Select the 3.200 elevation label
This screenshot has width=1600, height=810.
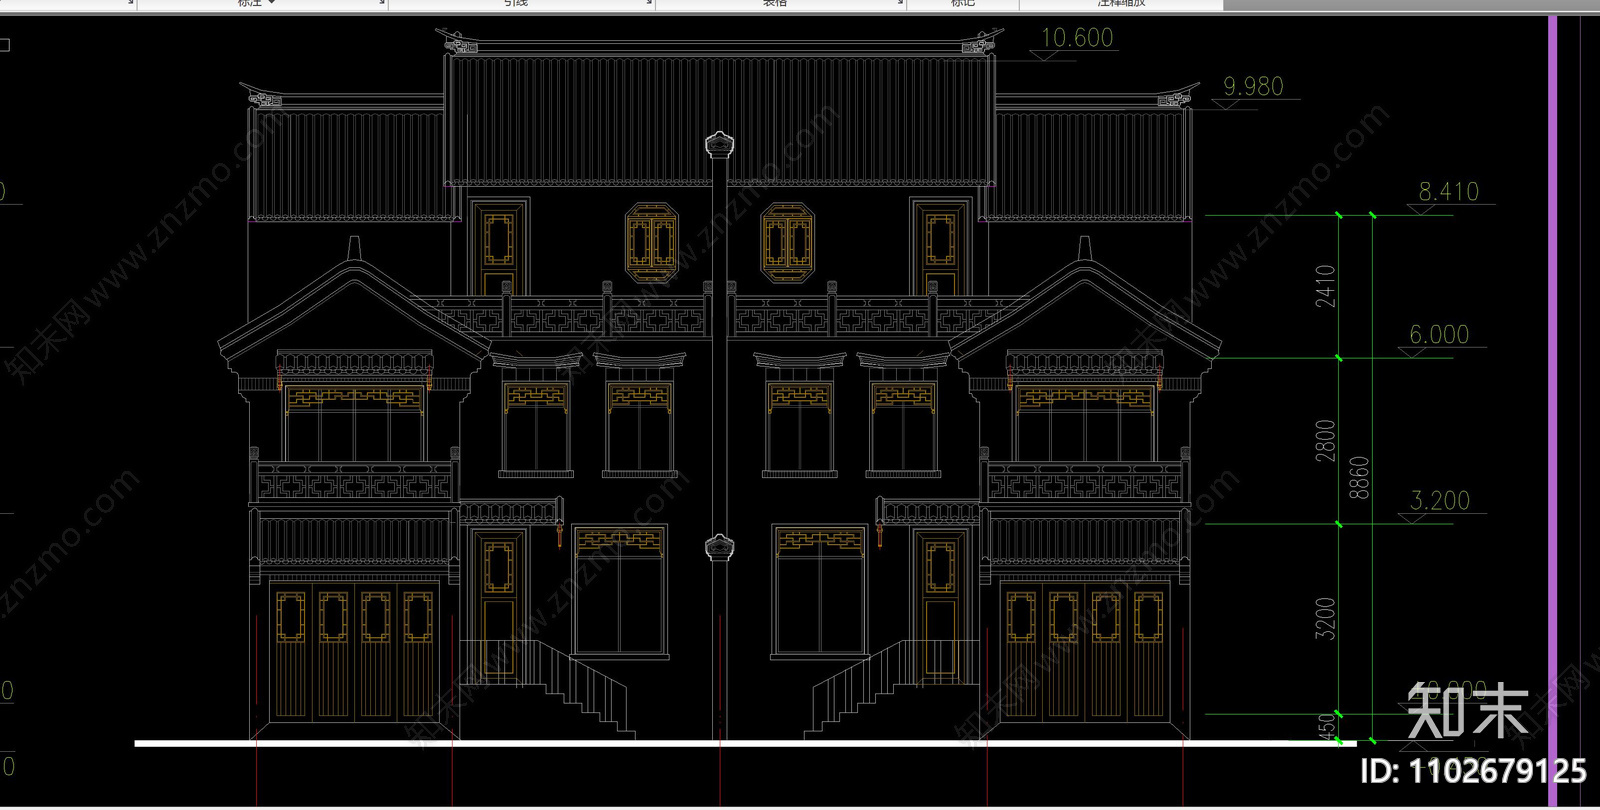[1440, 501]
